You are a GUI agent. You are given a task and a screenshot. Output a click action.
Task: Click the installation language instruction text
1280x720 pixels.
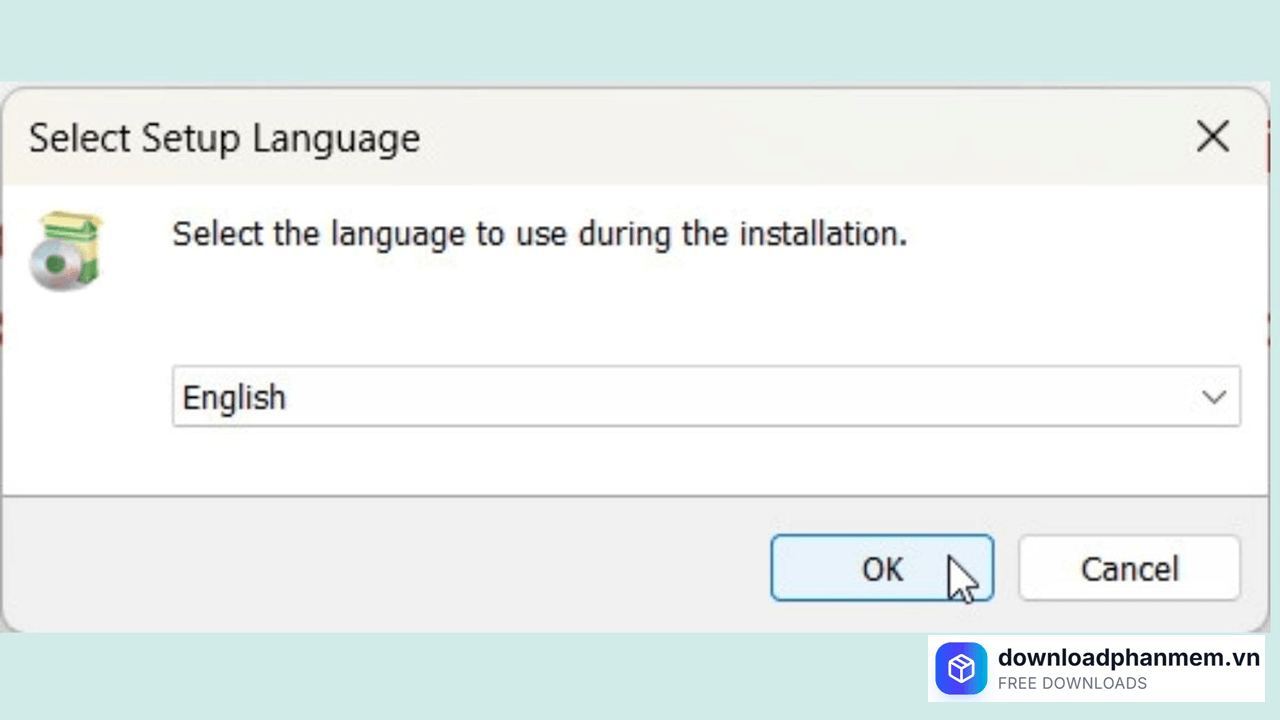(539, 234)
